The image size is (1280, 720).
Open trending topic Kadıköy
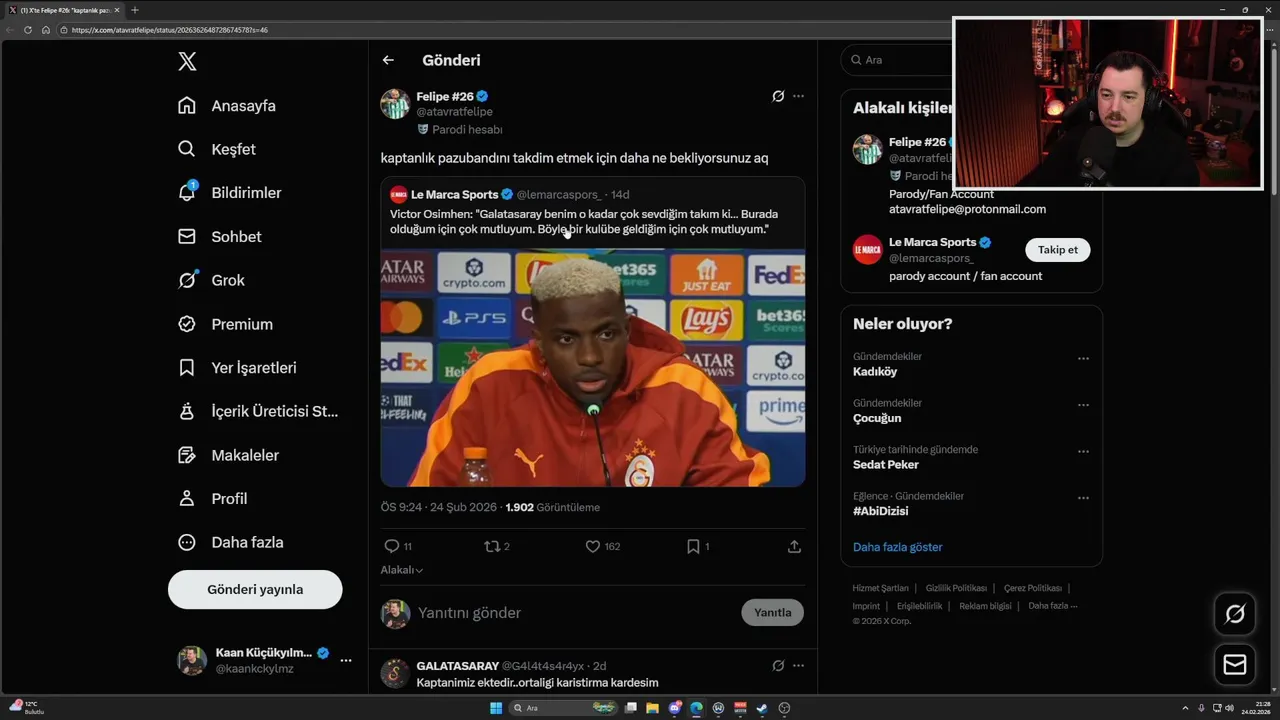(x=875, y=372)
